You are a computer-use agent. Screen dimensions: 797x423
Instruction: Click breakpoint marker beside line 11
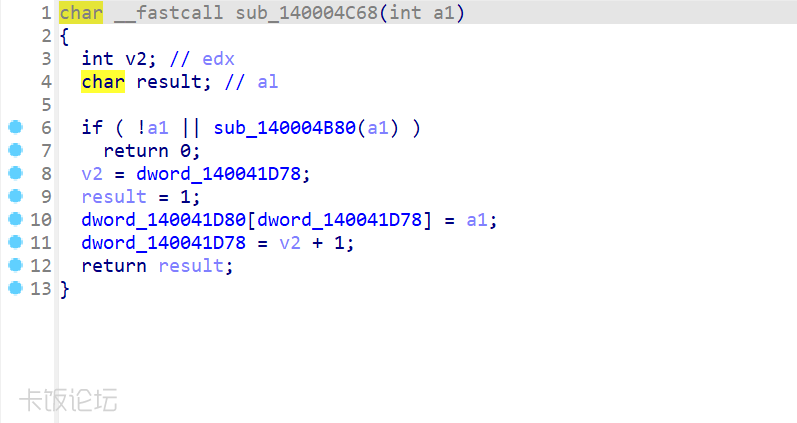(x=15, y=242)
